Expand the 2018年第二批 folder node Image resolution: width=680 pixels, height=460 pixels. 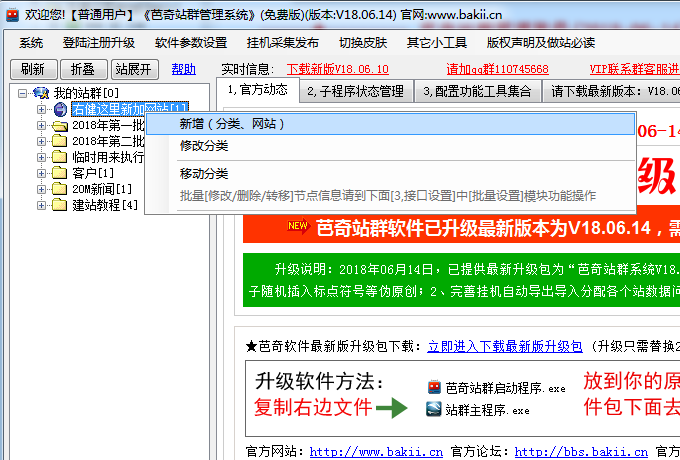(42, 141)
